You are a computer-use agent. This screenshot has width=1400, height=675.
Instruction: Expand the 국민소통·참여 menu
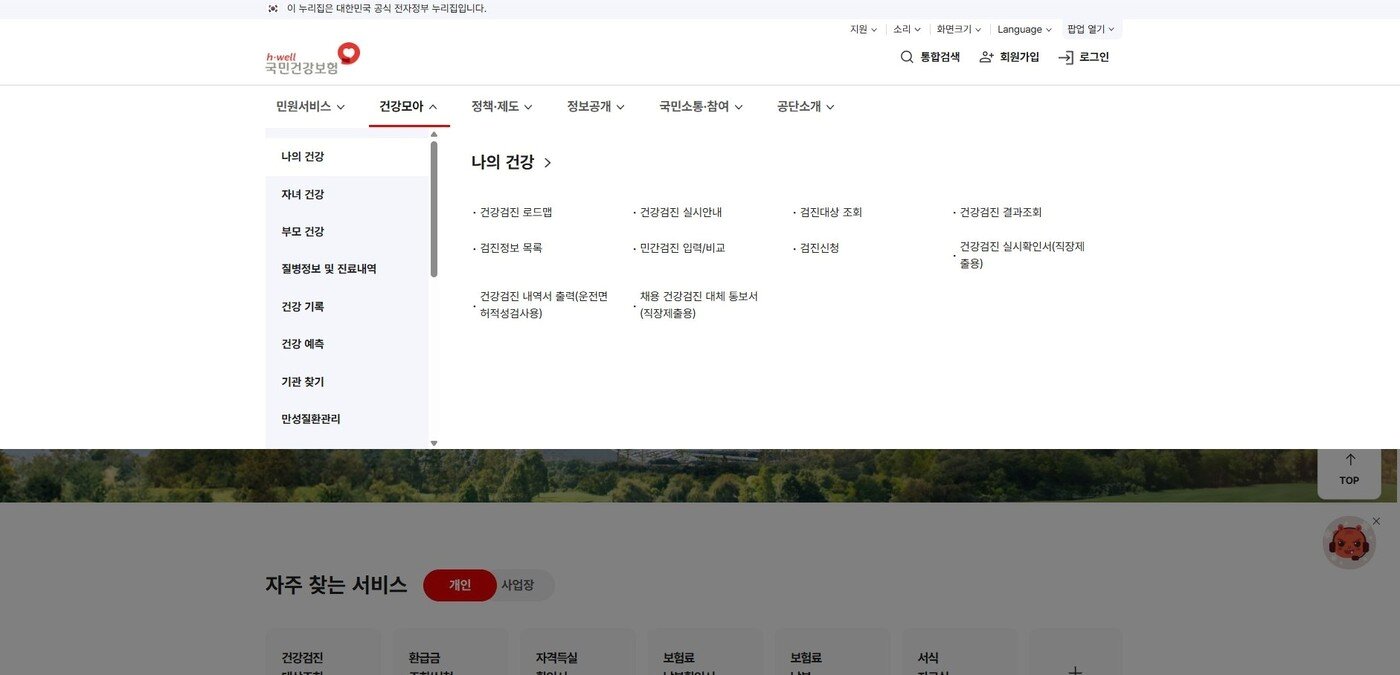click(701, 106)
